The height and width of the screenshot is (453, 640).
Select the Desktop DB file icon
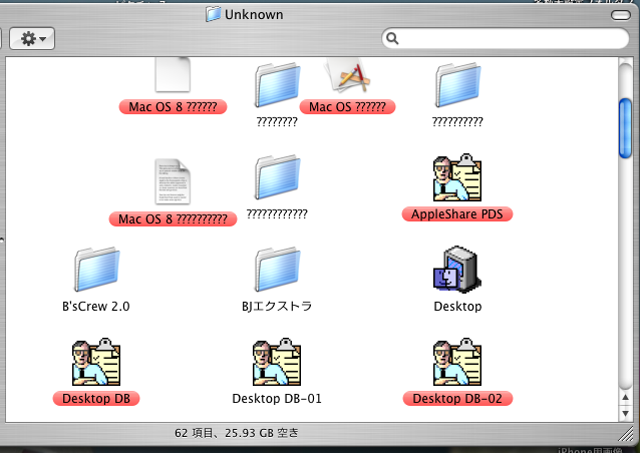coord(96,362)
